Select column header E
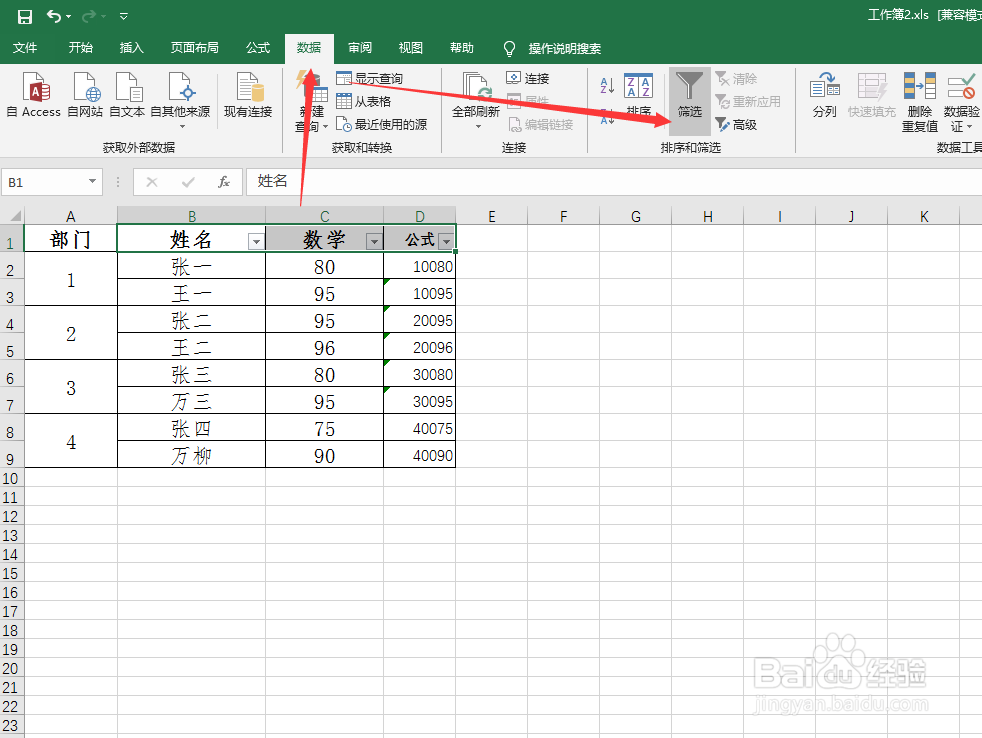Image resolution: width=982 pixels, height=738 pixels. pos(492,216)
